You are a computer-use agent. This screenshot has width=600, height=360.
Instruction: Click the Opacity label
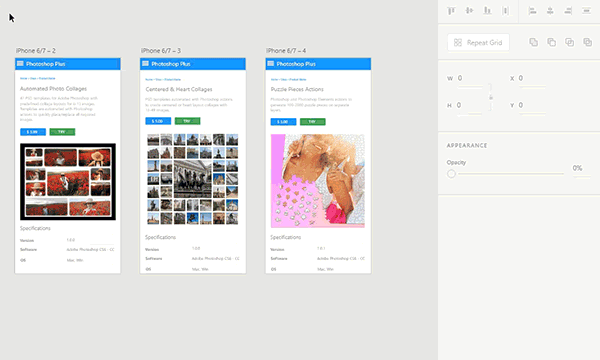point(456,163)
